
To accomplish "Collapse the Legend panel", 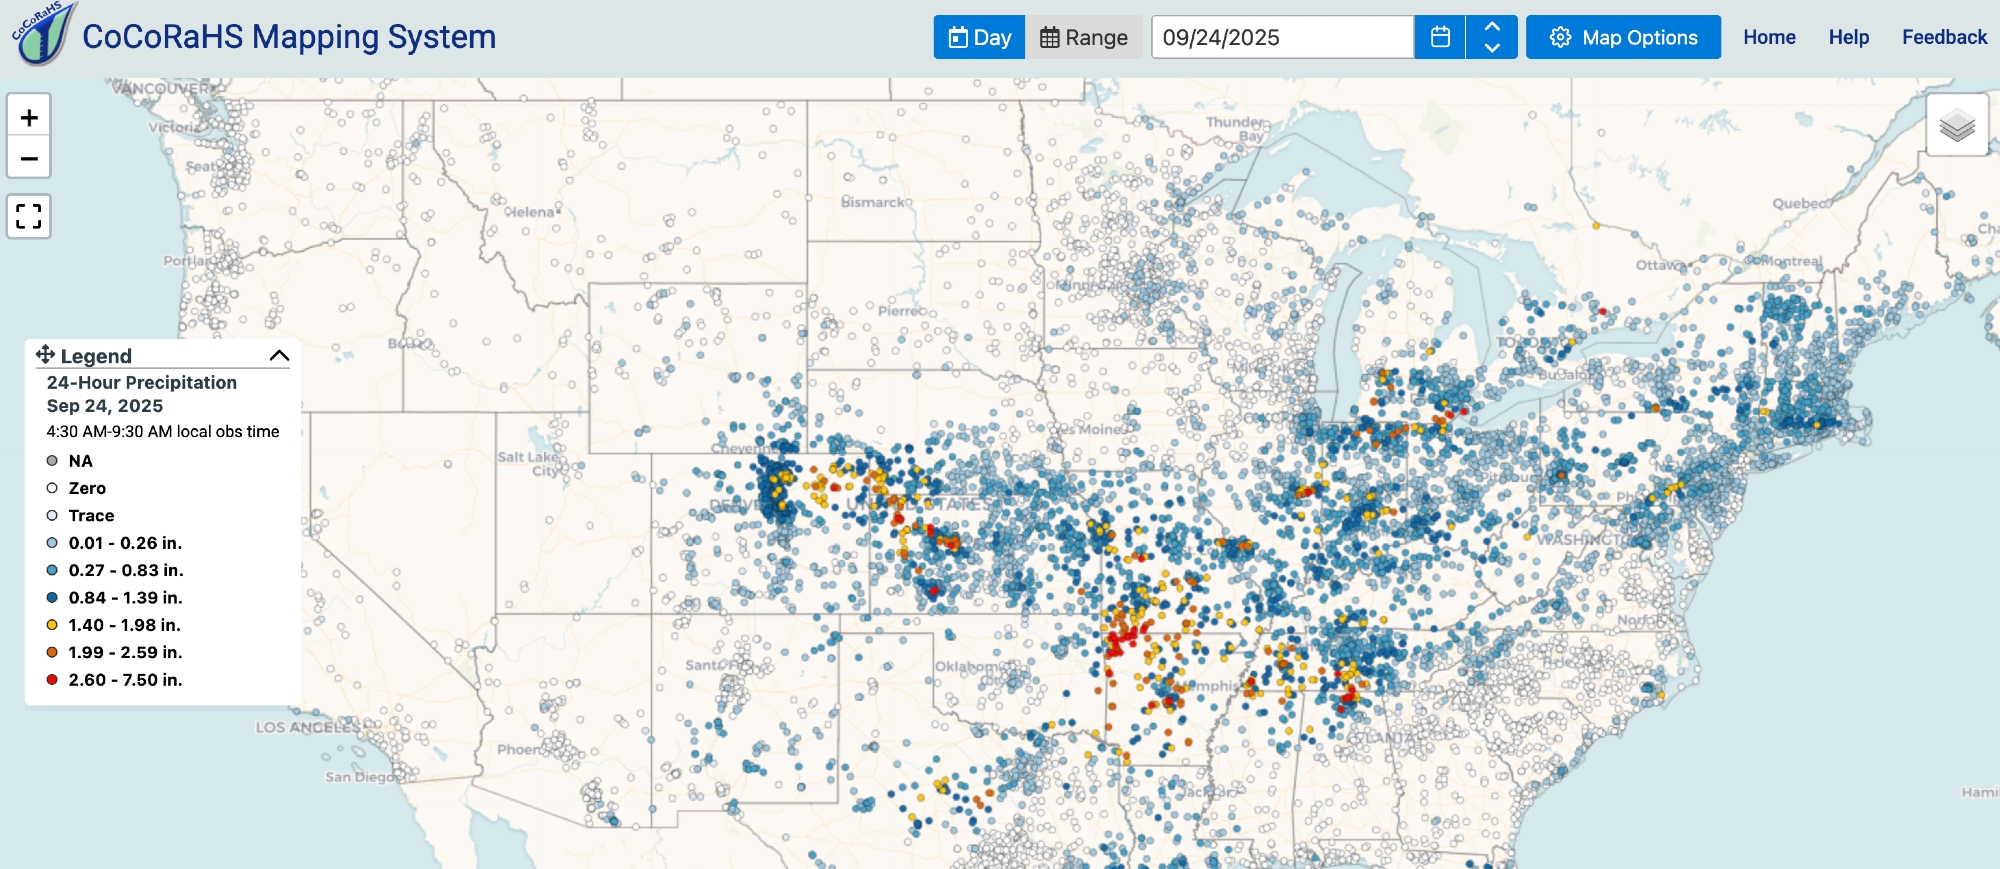I will coord(279,356).
